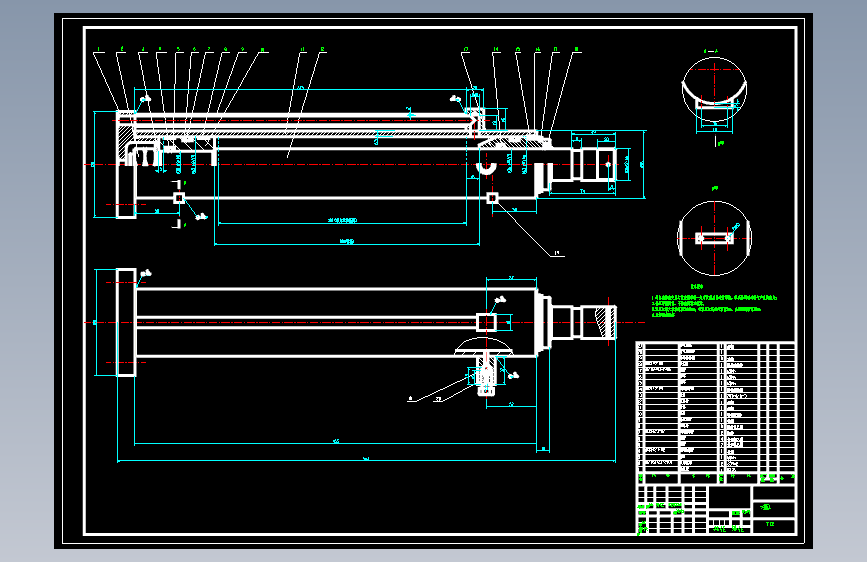This screenshot has width=867, height=562.
Task: Select part balloon number 12 label
Action: tap(322, 50)
